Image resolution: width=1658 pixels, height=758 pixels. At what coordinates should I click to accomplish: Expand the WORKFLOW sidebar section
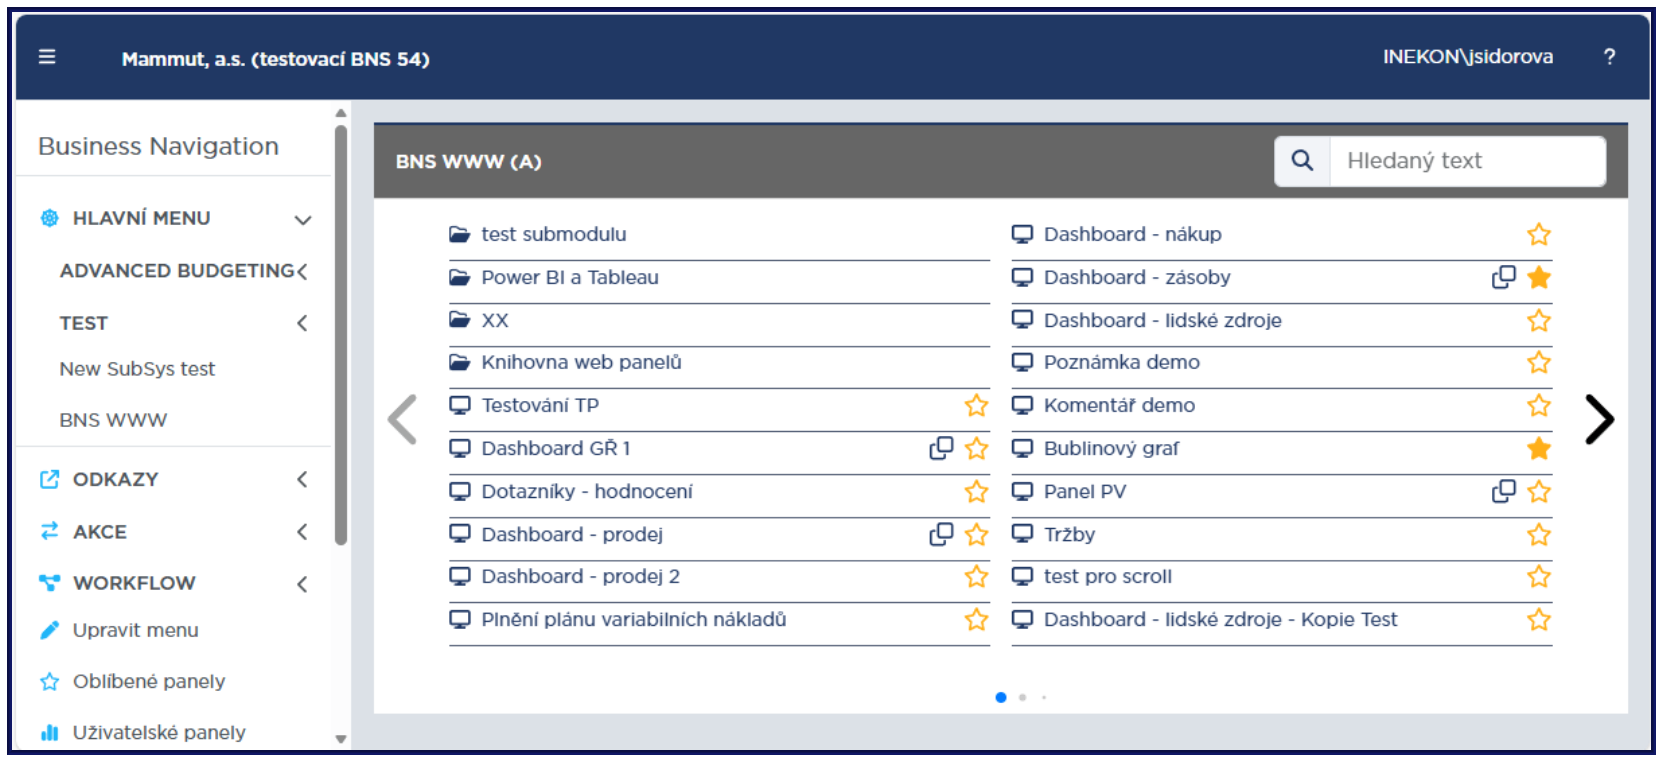(302, 583)
